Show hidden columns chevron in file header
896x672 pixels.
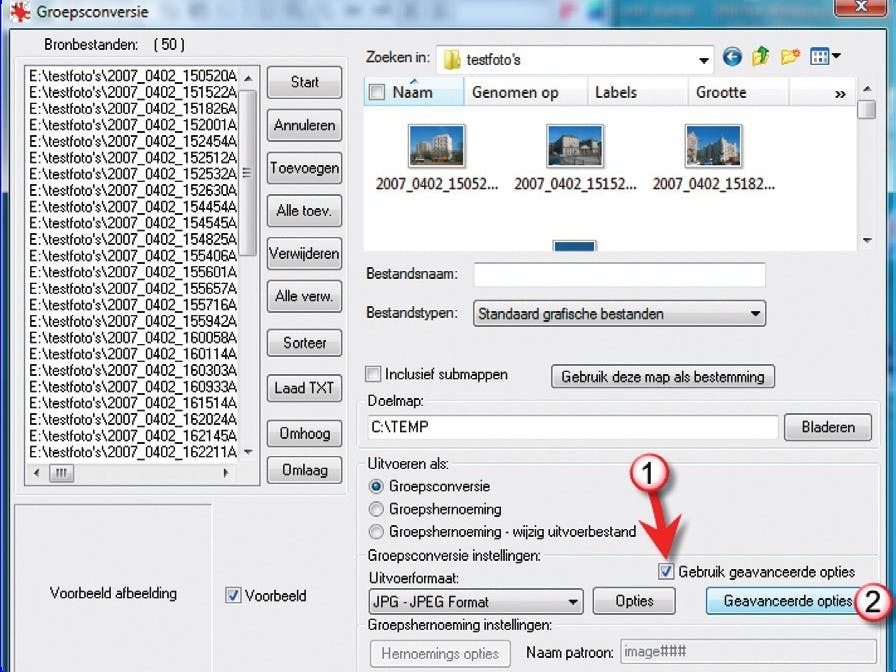(840, 94)
